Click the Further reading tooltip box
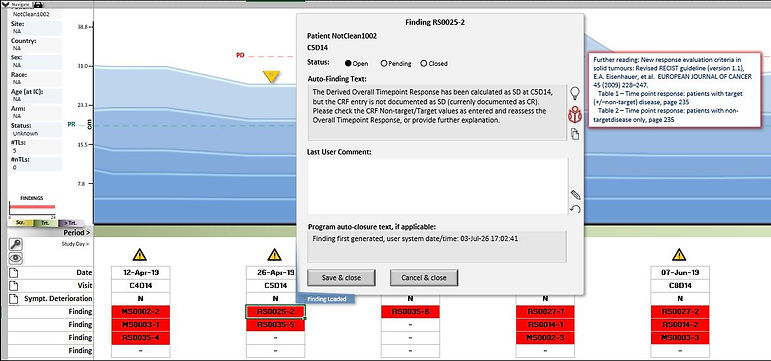Image resolution: width=771 pixels, height=361 pixels. tap(675, 89)
